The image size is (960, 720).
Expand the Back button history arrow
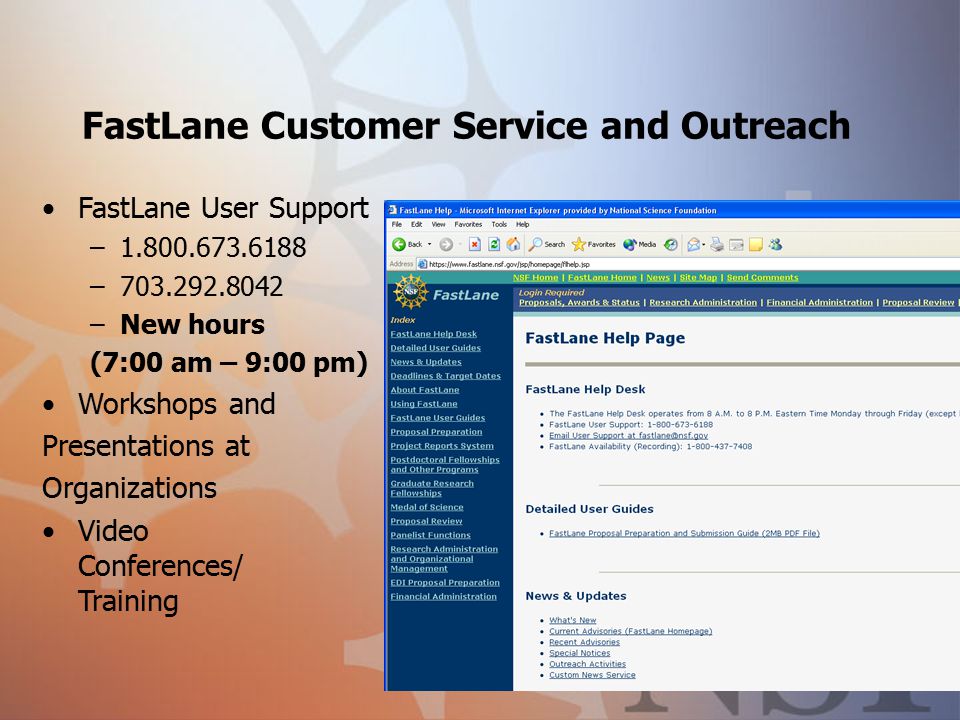(x=429, y=244)
